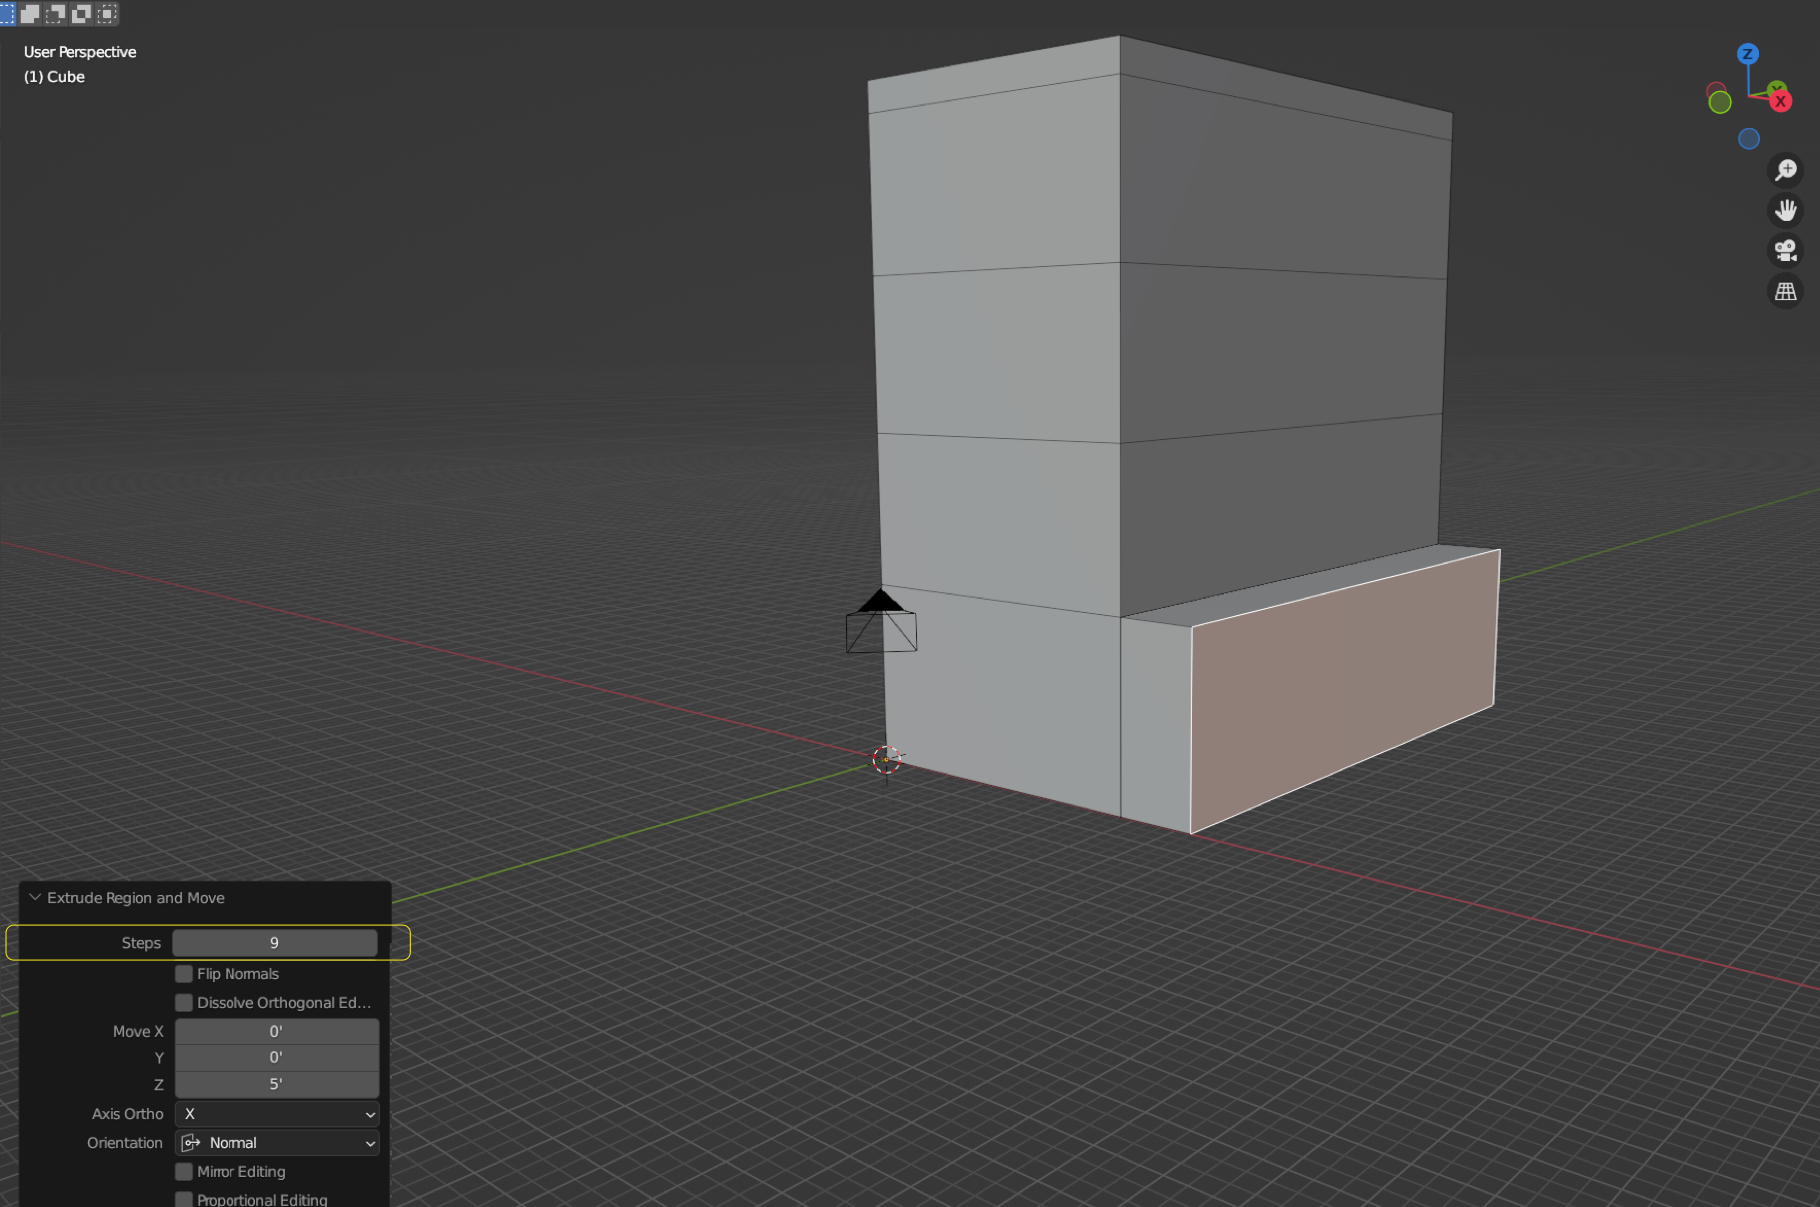The image size is (1820, 1207).
Task: Click the Normal orientation icon in dropdown
Action: [x=191, y=1143]
